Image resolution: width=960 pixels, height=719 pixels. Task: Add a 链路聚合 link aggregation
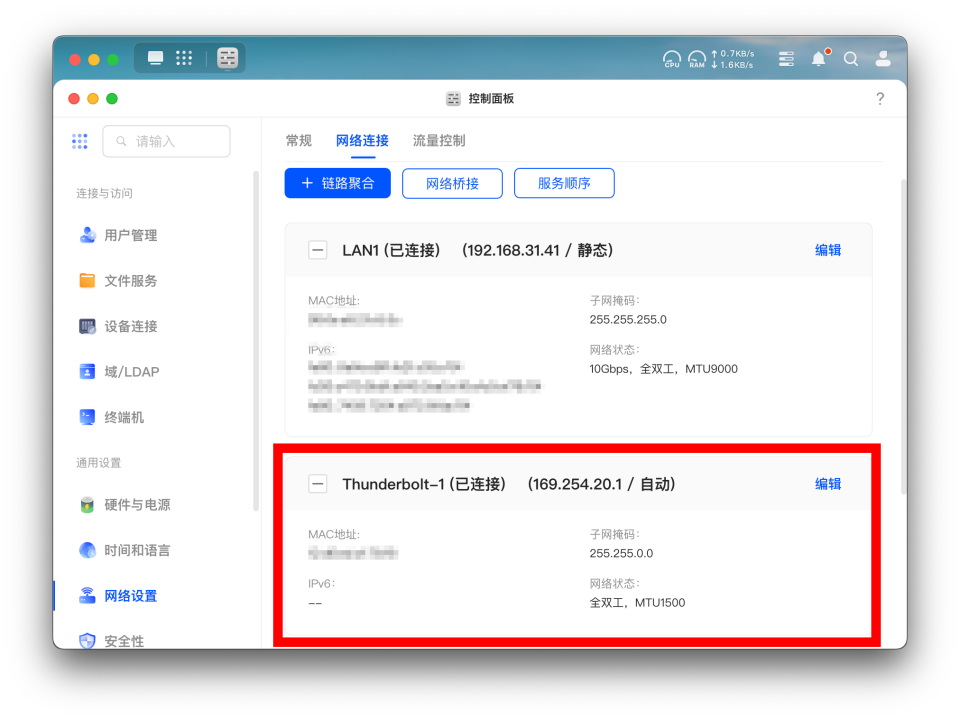point(337,183)
